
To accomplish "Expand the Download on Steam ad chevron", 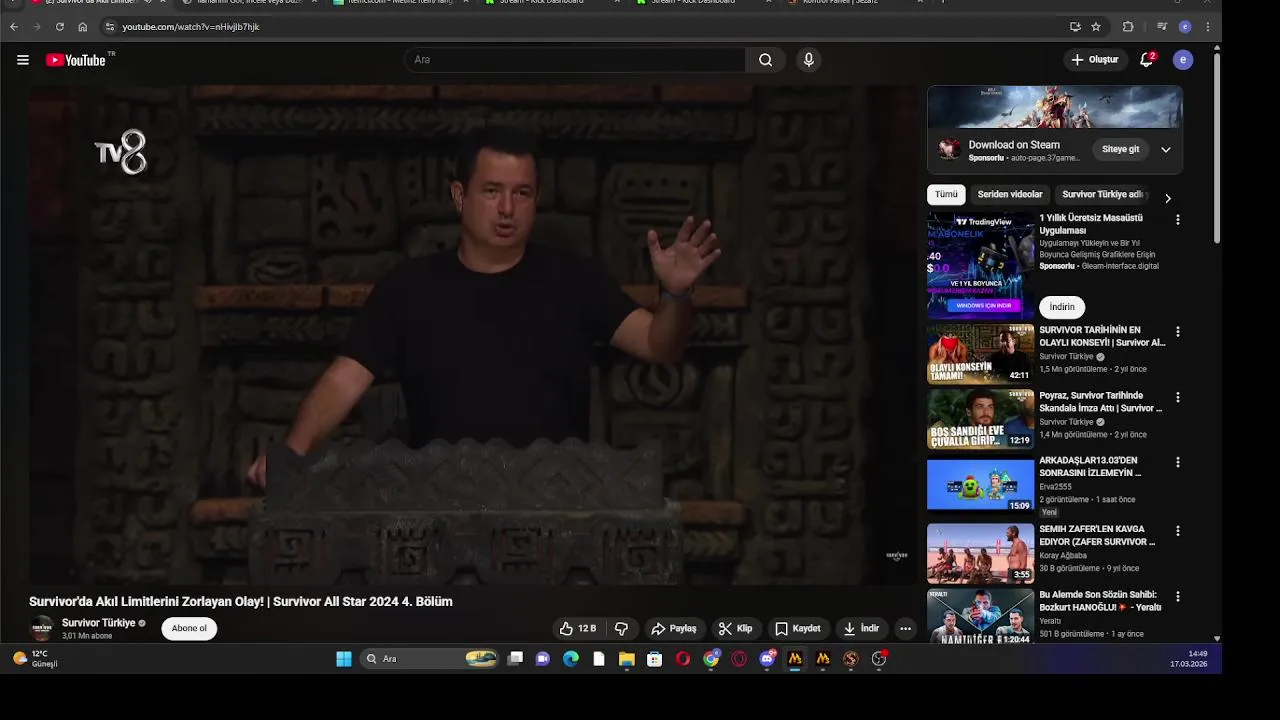I will (x=1165, y=150).
